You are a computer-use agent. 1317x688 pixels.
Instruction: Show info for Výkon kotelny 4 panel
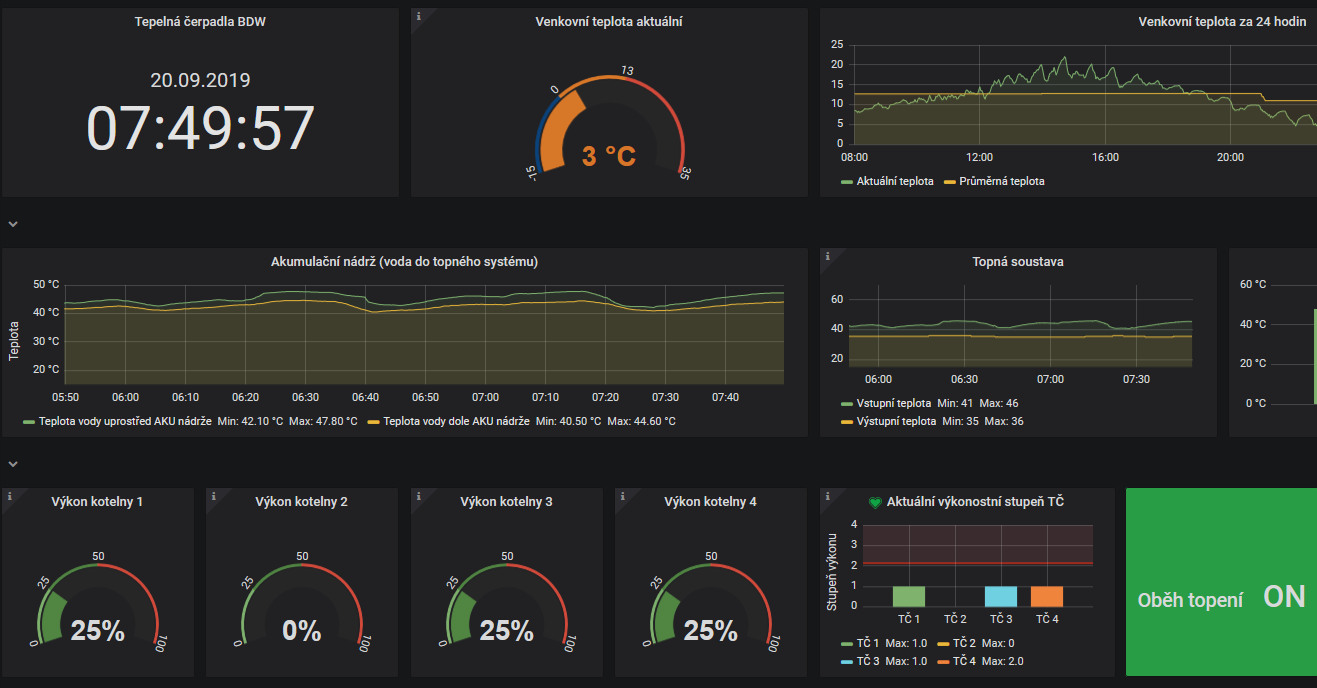622,495
